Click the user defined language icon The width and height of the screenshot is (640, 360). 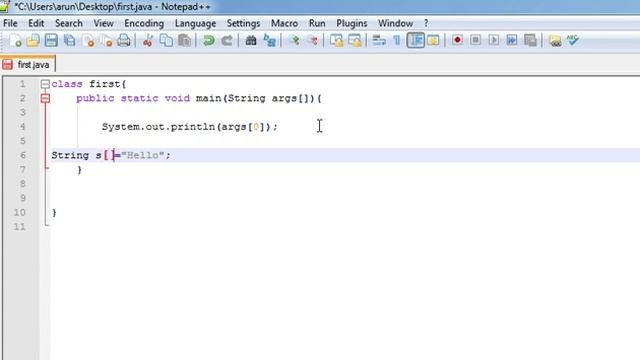[433, 40]
